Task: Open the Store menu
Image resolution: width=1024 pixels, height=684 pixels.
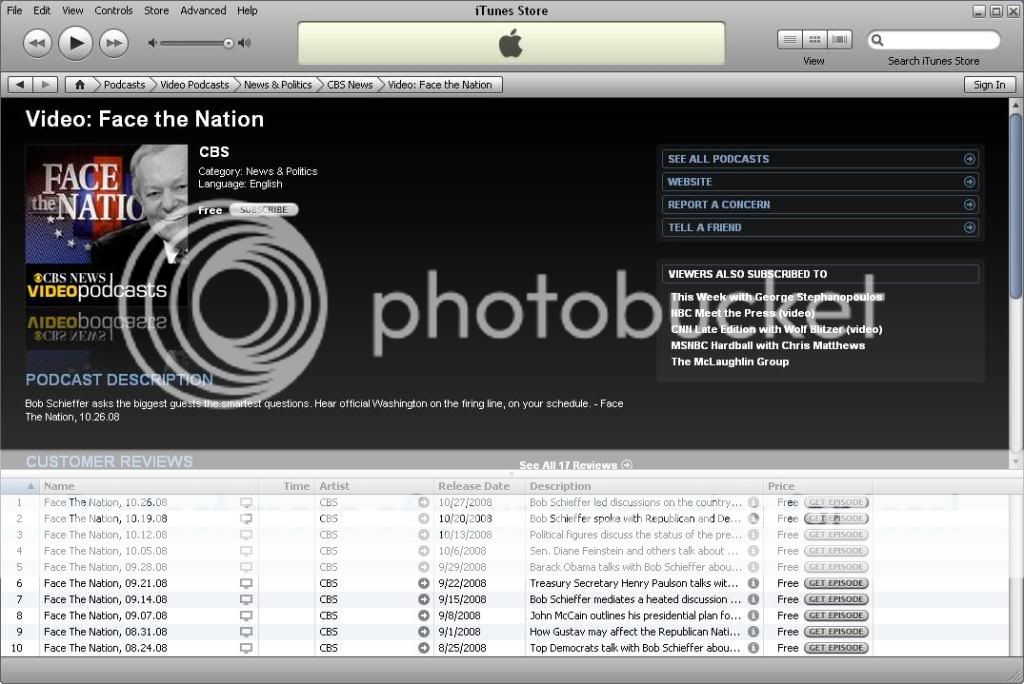Action: (156, 10)
